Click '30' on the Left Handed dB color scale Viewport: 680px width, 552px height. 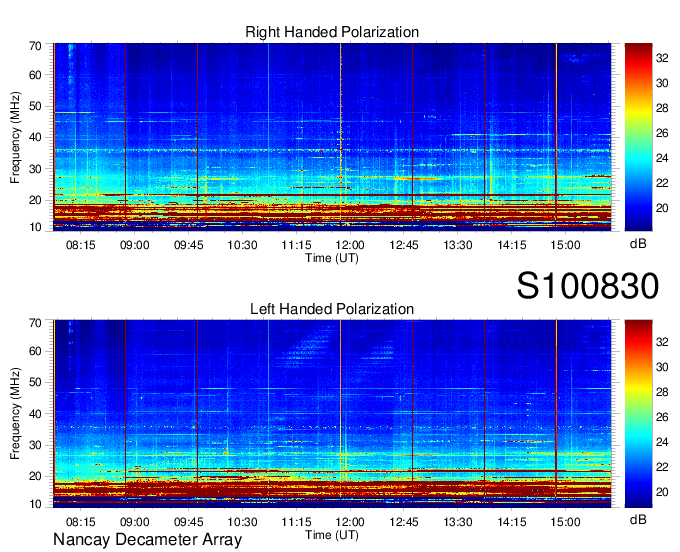point(662,367)
